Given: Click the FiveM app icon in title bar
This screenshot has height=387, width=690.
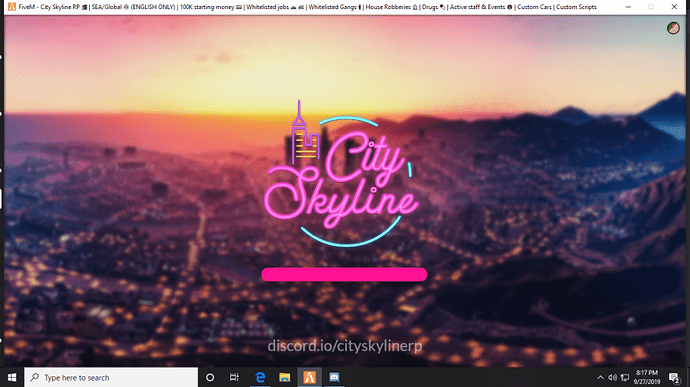Looking at the screenshot, I should [12, 7].
